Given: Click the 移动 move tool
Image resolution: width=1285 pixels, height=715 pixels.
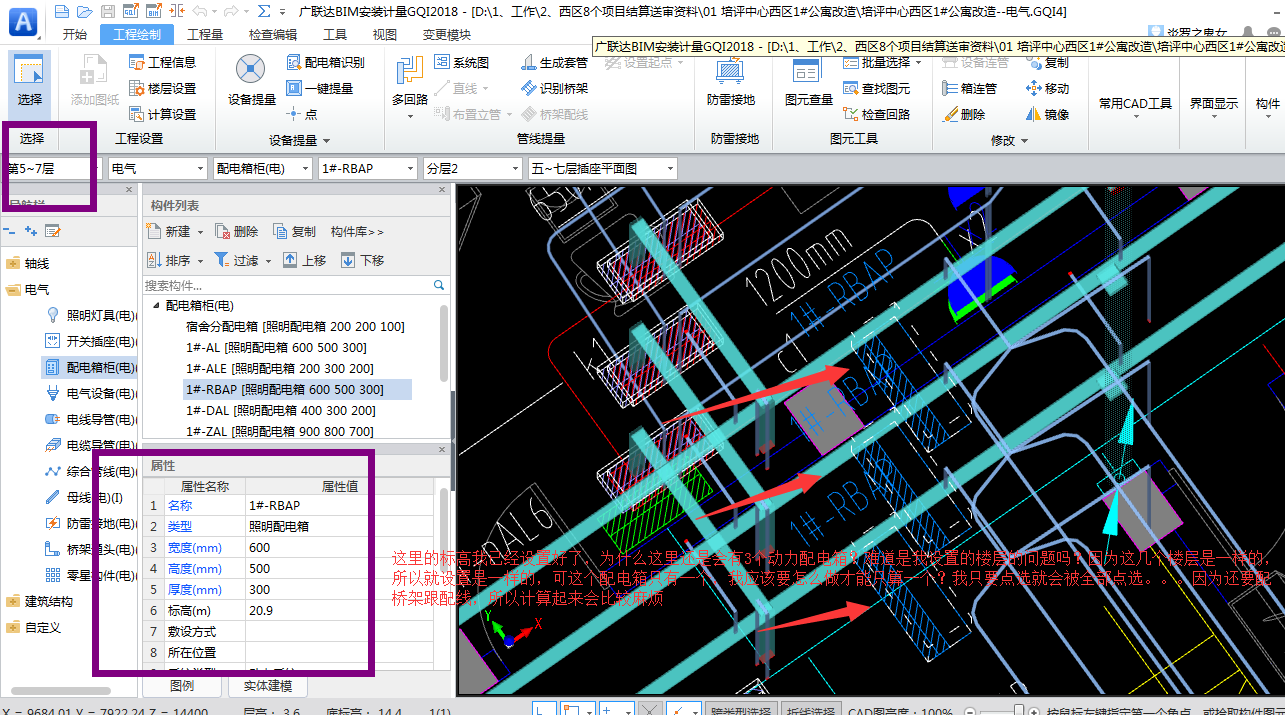Looking at the screenshot, I should (x=1048, y=88).
